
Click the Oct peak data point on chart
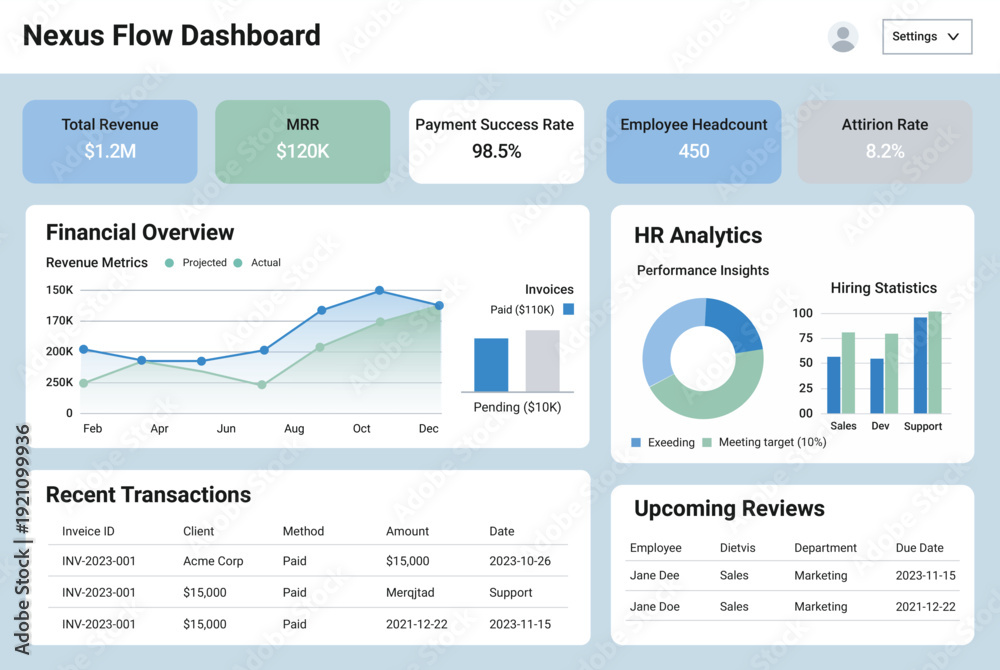pos(379,290)
